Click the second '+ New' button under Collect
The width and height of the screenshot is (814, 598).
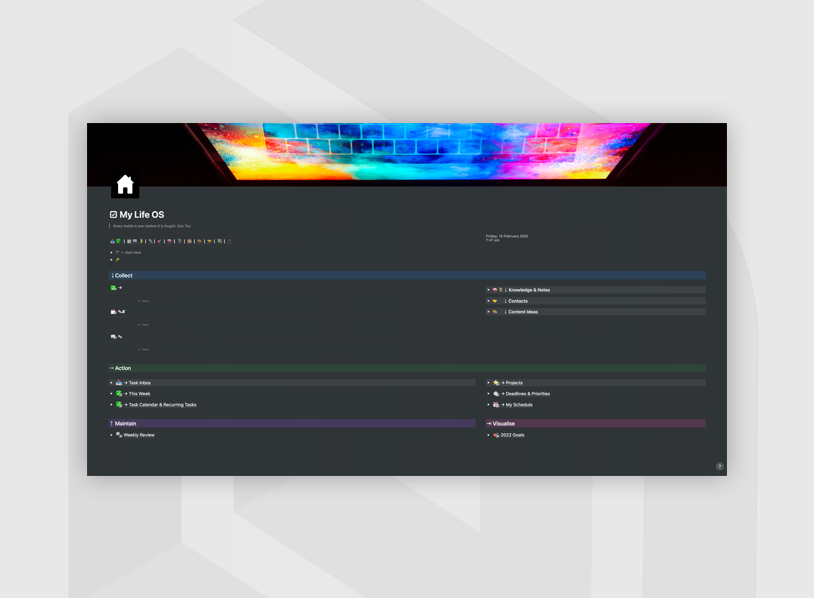click(144, 325)
